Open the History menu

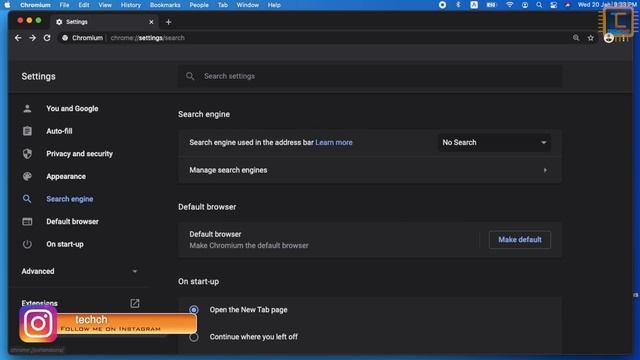pos(131,5)
